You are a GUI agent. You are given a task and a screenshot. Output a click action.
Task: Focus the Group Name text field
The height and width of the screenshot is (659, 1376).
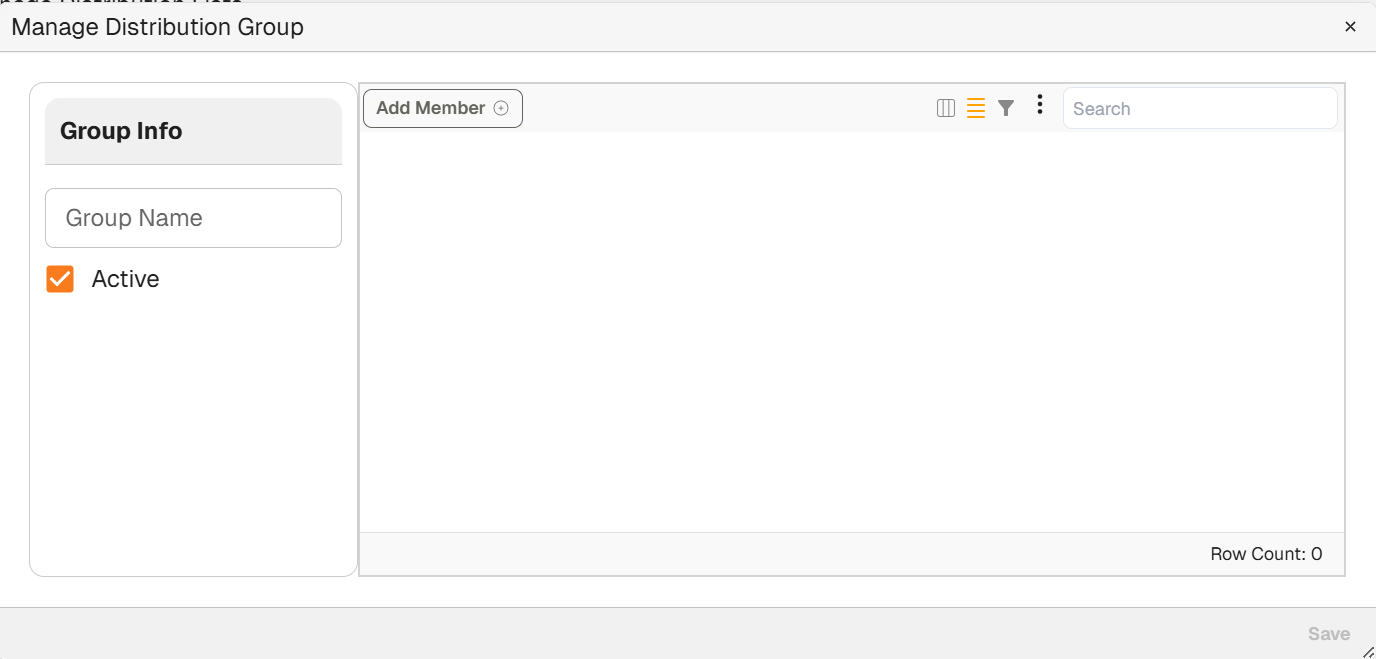click(193, 218)
